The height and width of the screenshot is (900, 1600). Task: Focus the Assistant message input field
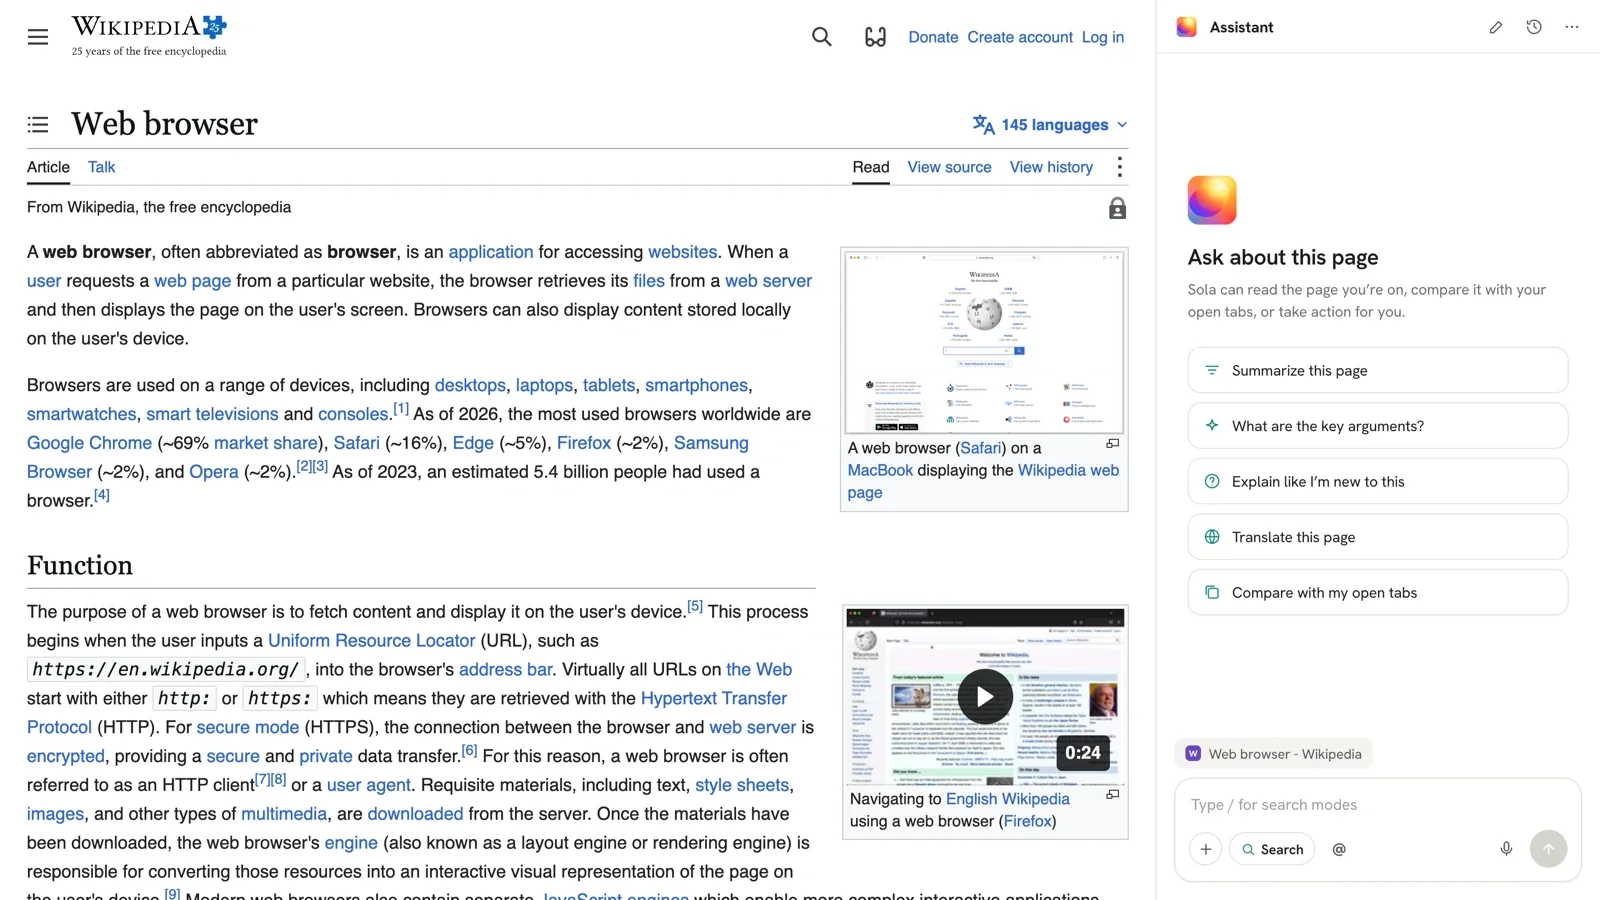point(1378,805)
